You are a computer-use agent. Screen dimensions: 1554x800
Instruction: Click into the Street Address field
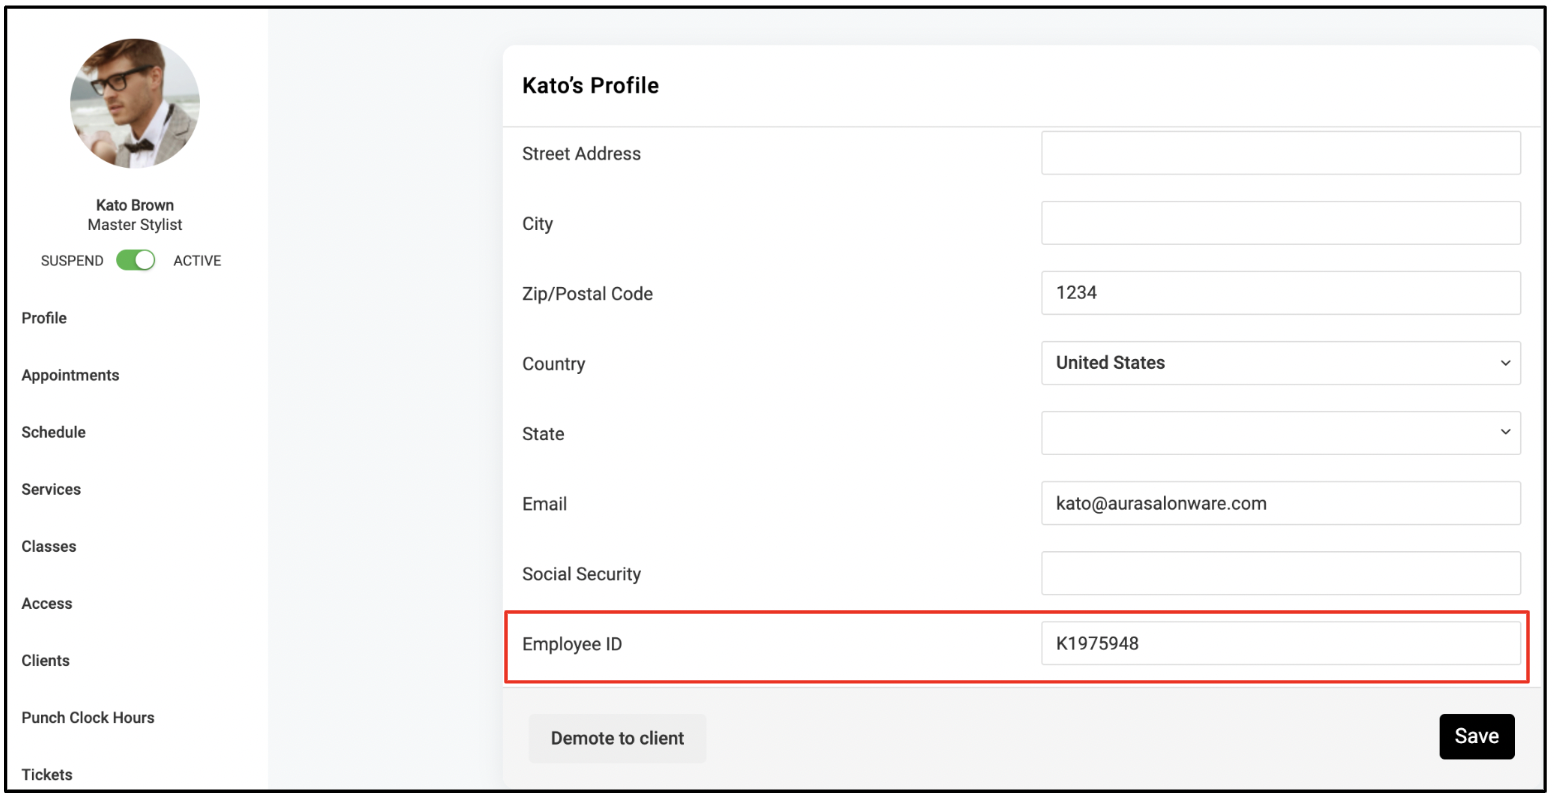coord(1281,153)
